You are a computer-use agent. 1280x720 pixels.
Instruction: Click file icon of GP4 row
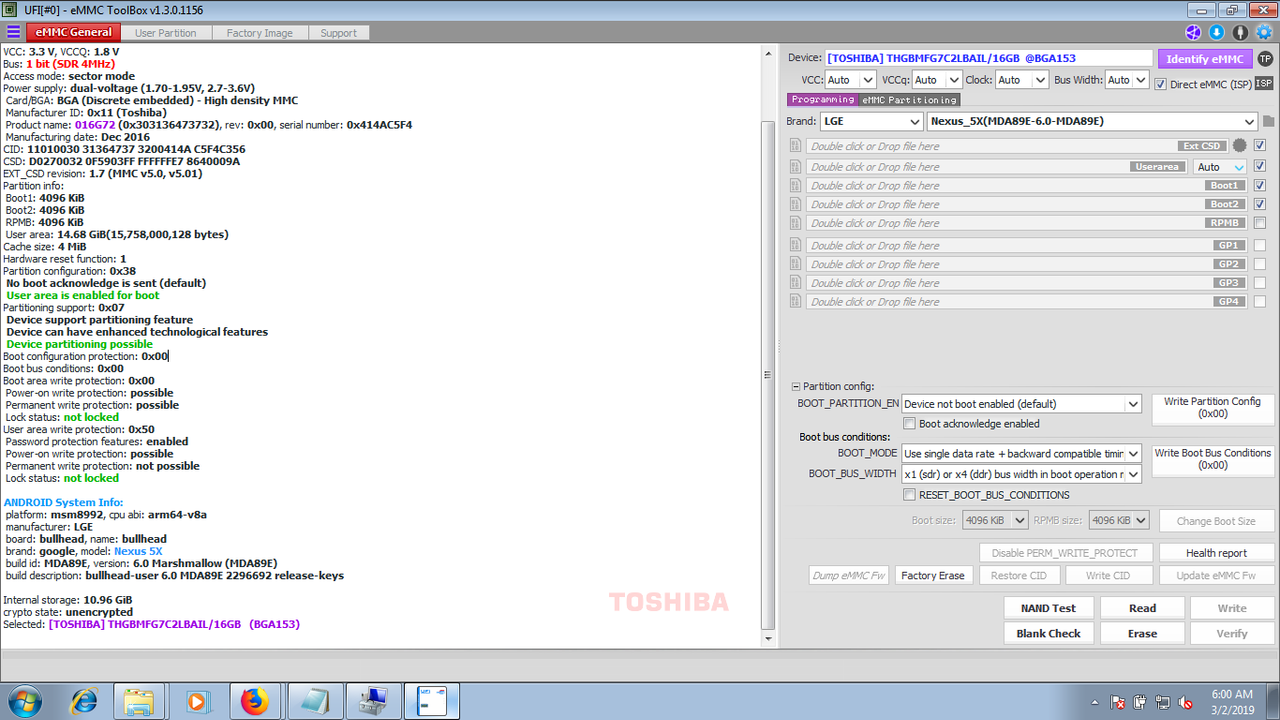pos(796,301)
